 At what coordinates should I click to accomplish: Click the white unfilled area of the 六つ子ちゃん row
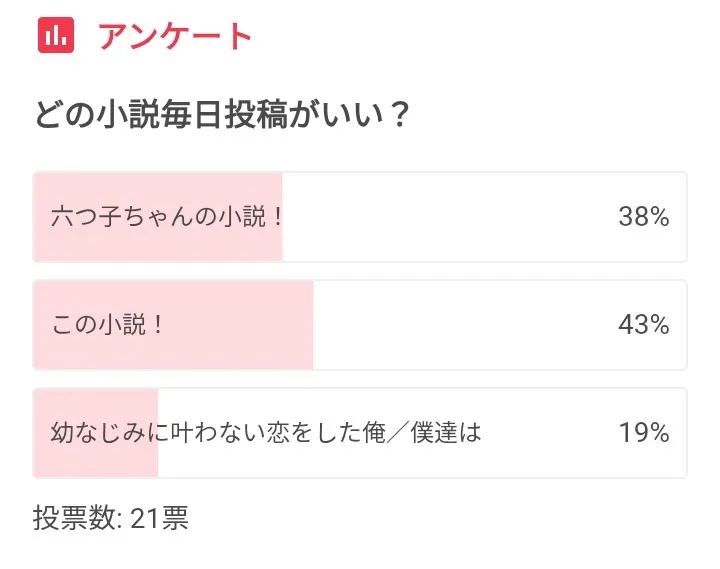tap(450, 217)
